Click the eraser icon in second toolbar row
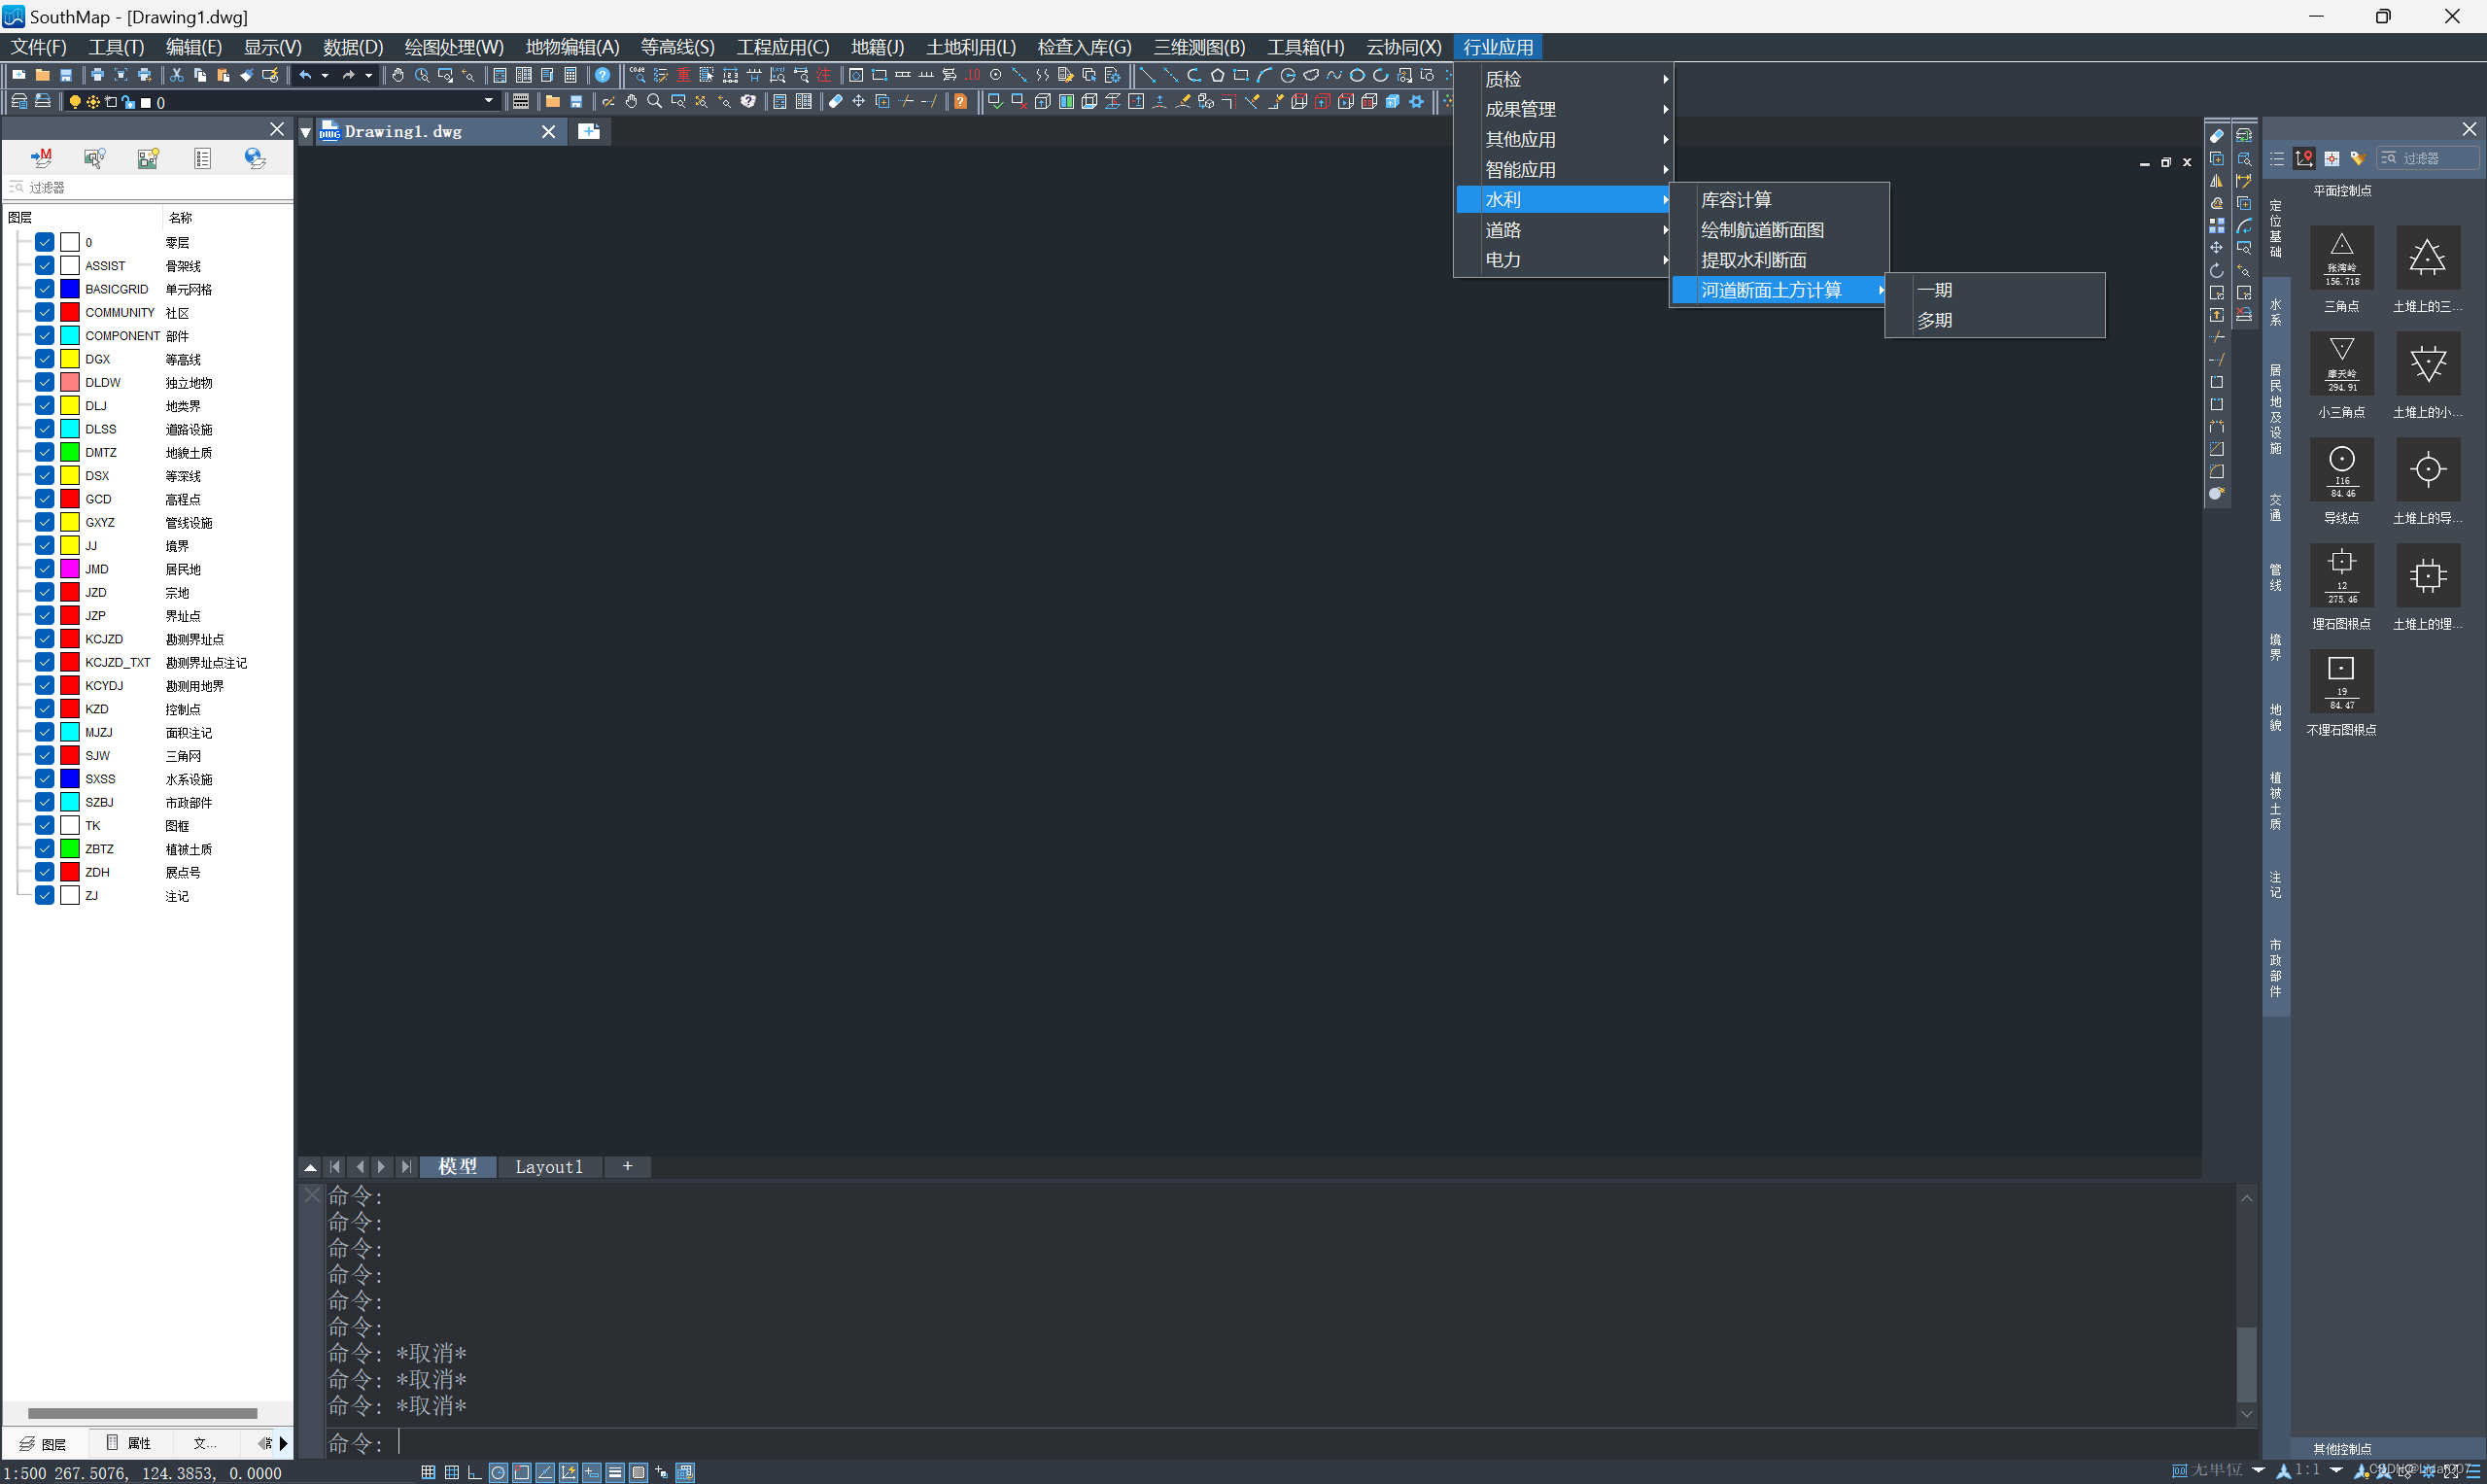This screenshot has width=2487, height=1484. [x=836, y=101]
